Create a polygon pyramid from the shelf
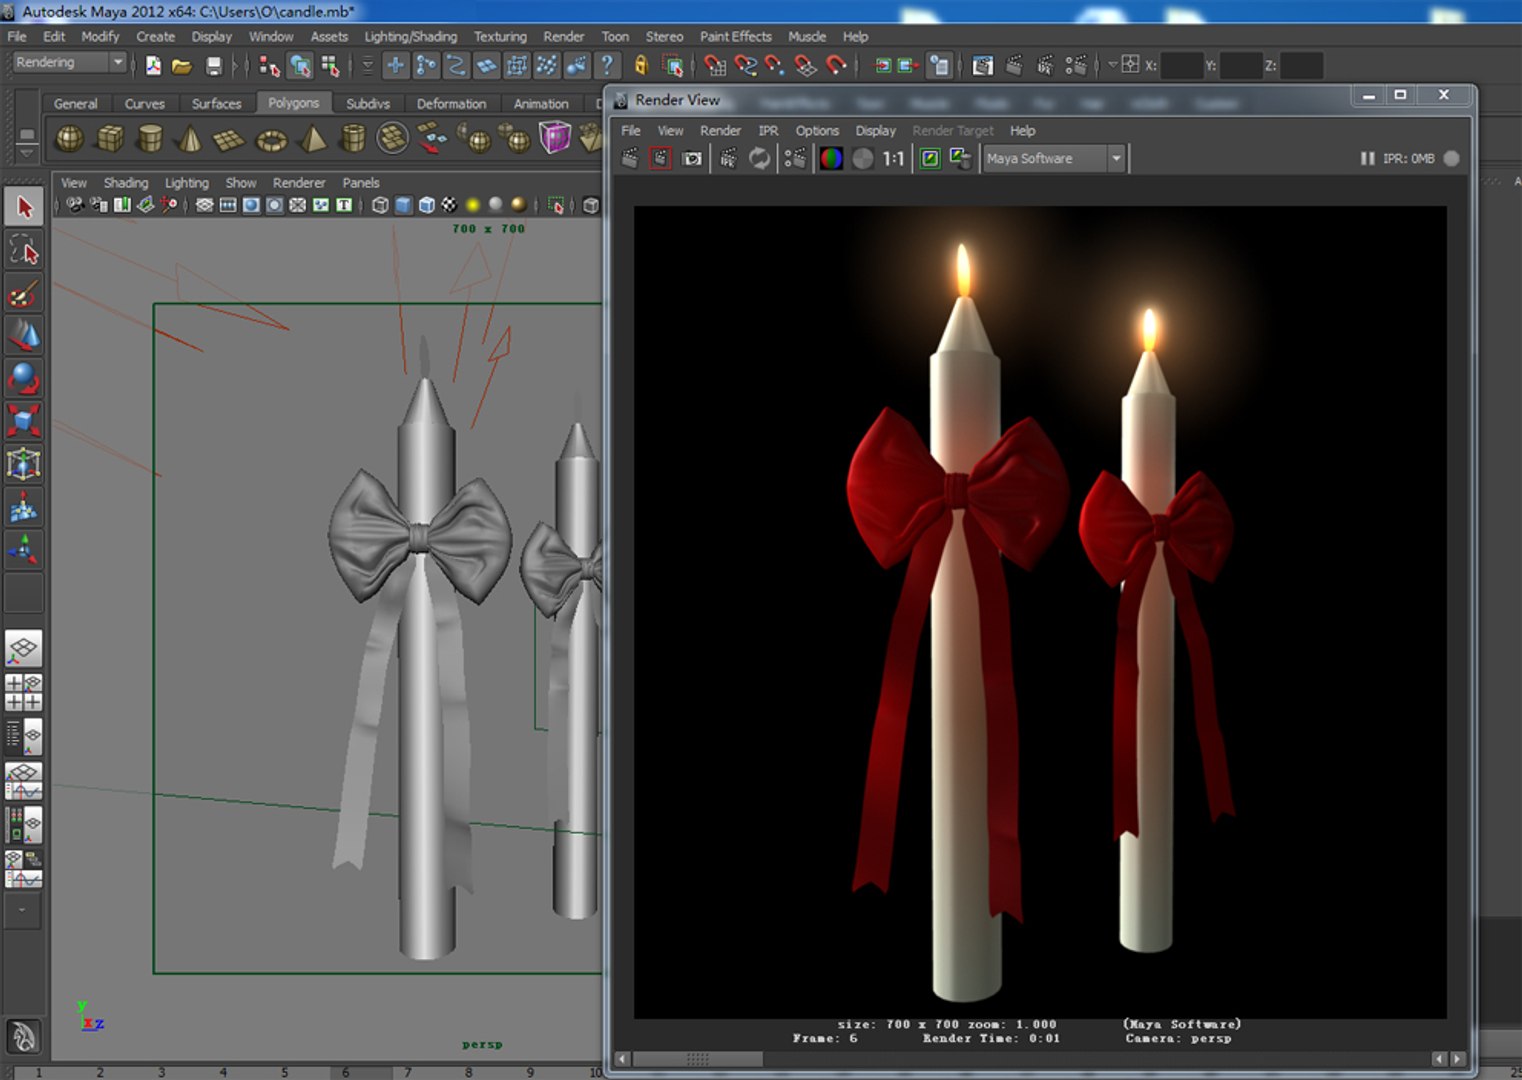 point(313,138)
